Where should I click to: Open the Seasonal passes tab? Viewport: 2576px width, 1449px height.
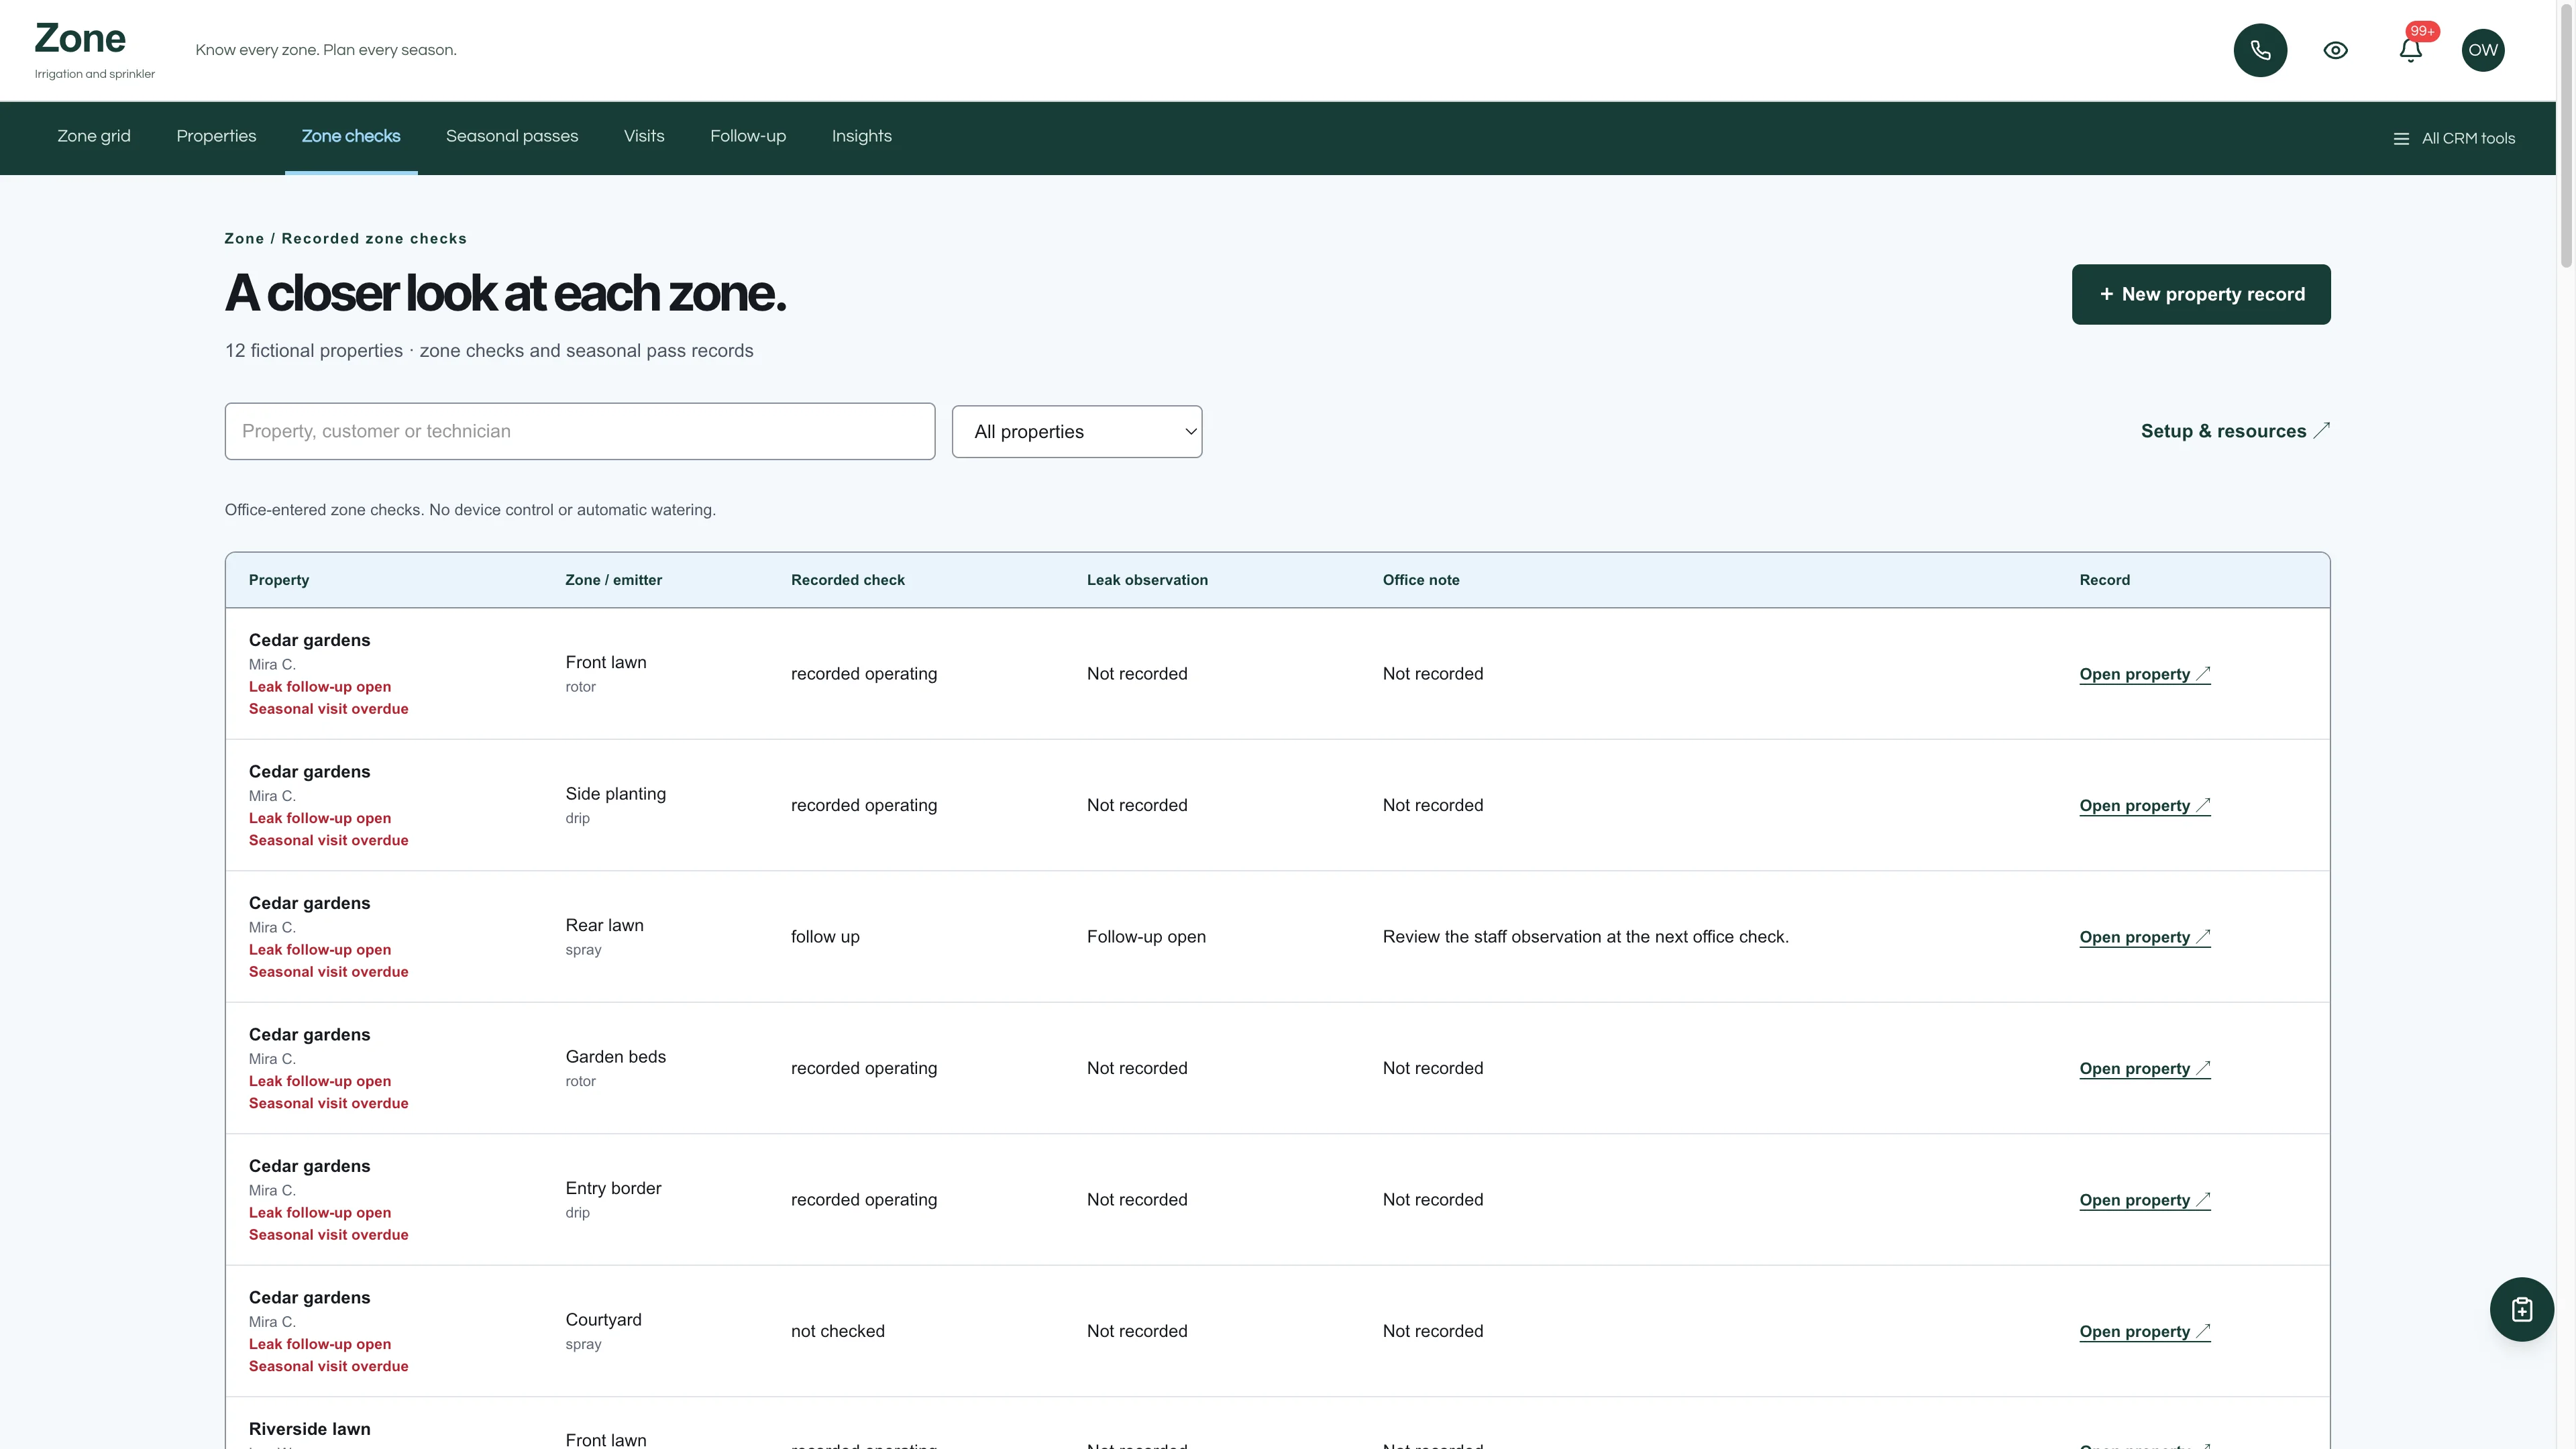(x=512, y=136)
